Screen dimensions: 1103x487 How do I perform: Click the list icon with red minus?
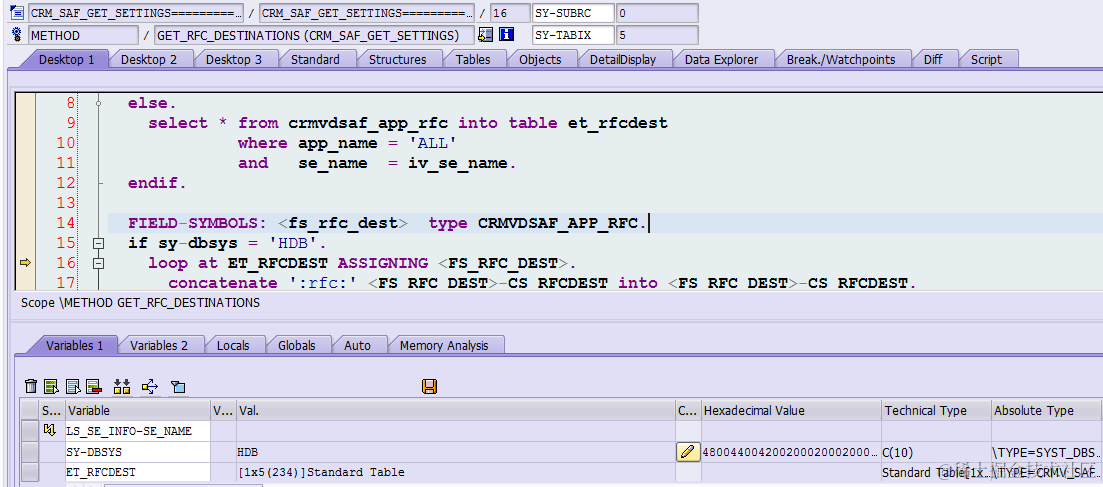pos(94,386)
